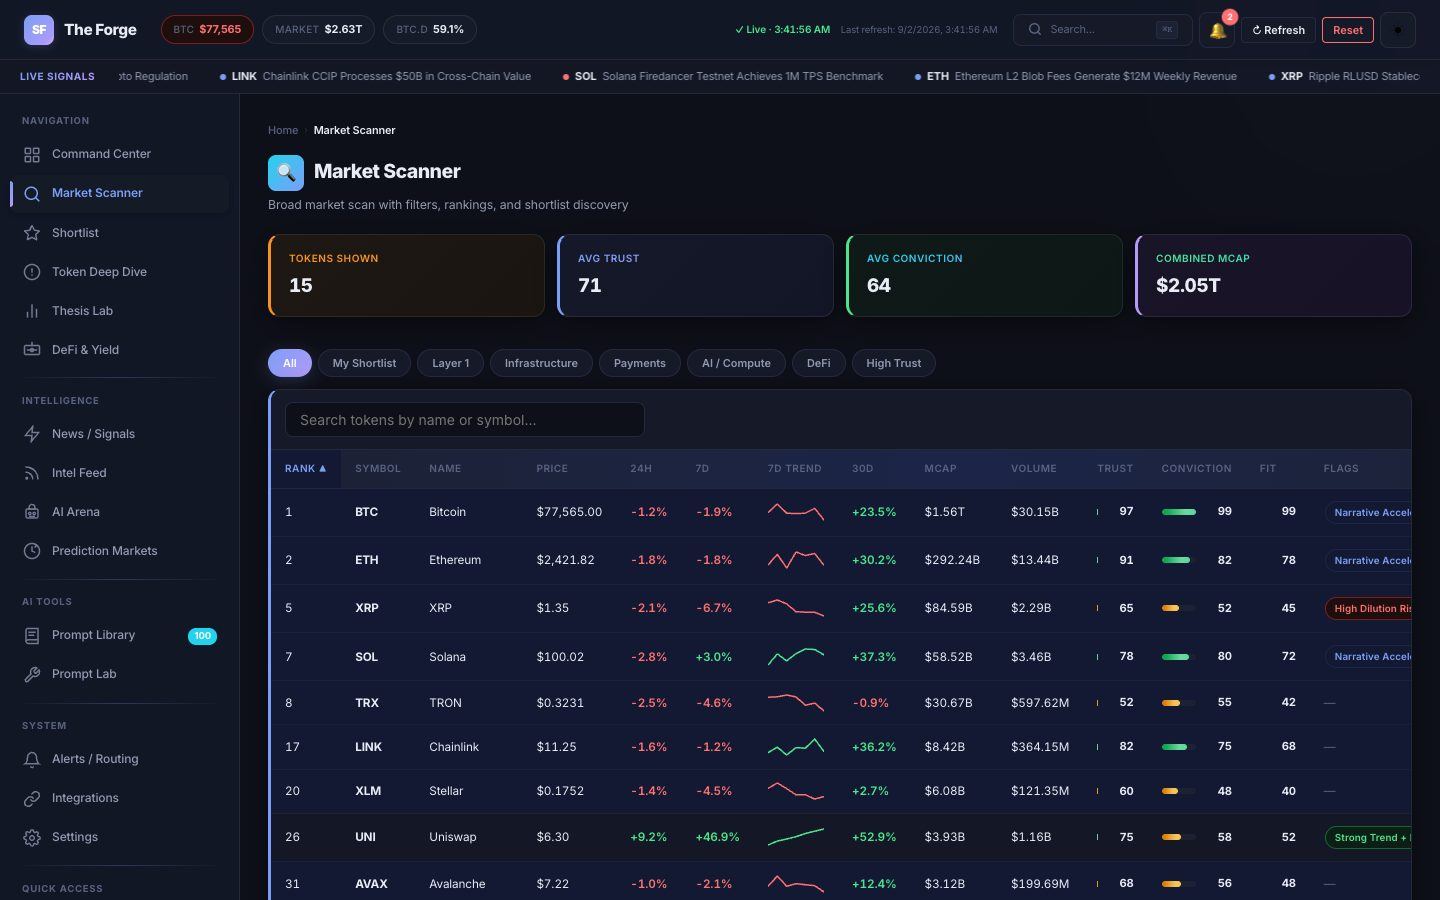Click the MARKET $2.63T pill

(x=318, y=30)
